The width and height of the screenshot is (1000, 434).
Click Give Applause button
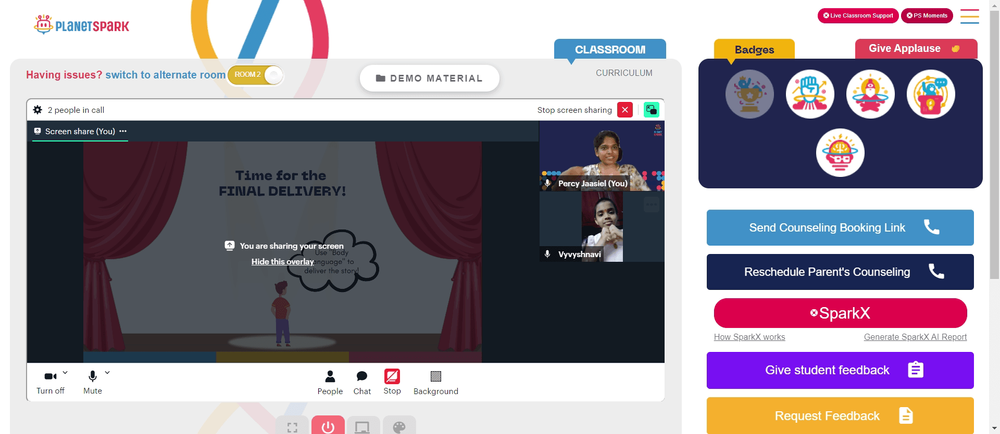point(916,48)
